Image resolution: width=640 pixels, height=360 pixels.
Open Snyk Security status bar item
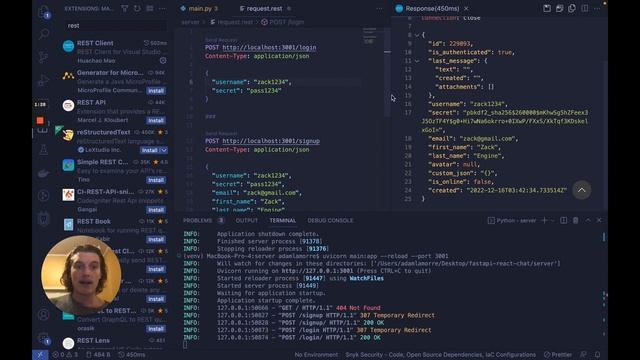pyautogui.click(x=440, y=355)
